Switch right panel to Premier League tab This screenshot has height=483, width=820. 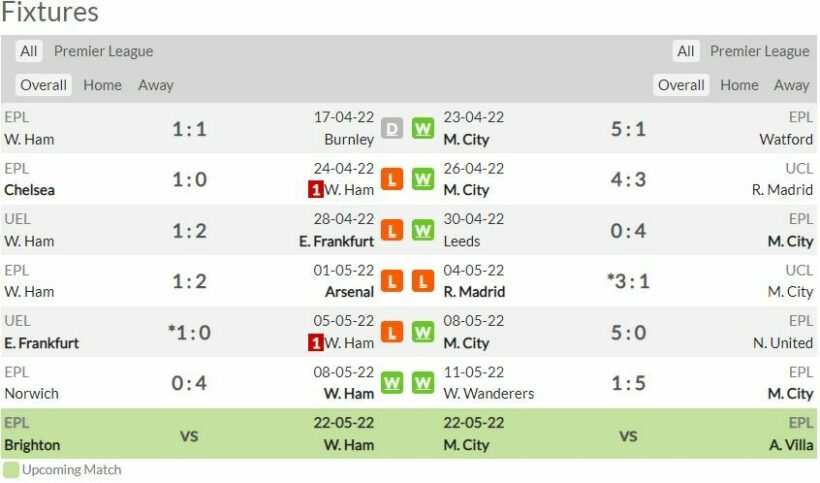click(759, 51)
